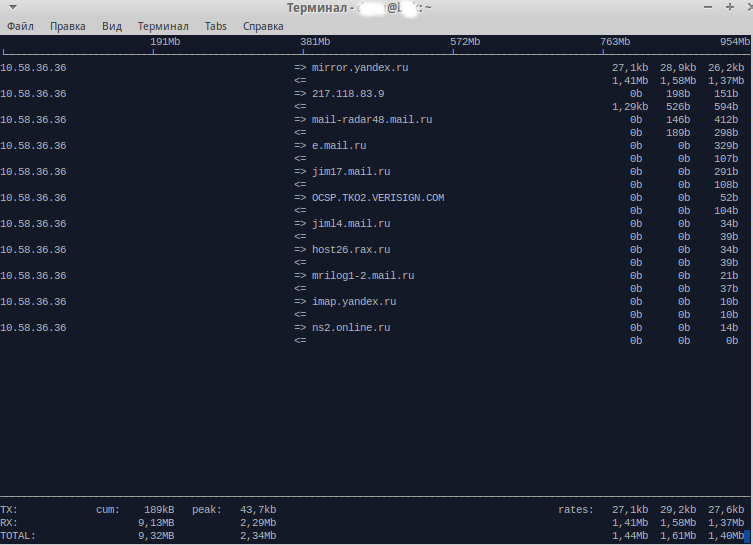Click the mirror.yandex.ru host entry
The width and height of the screenshot is (753, 545).
[360, 68]
